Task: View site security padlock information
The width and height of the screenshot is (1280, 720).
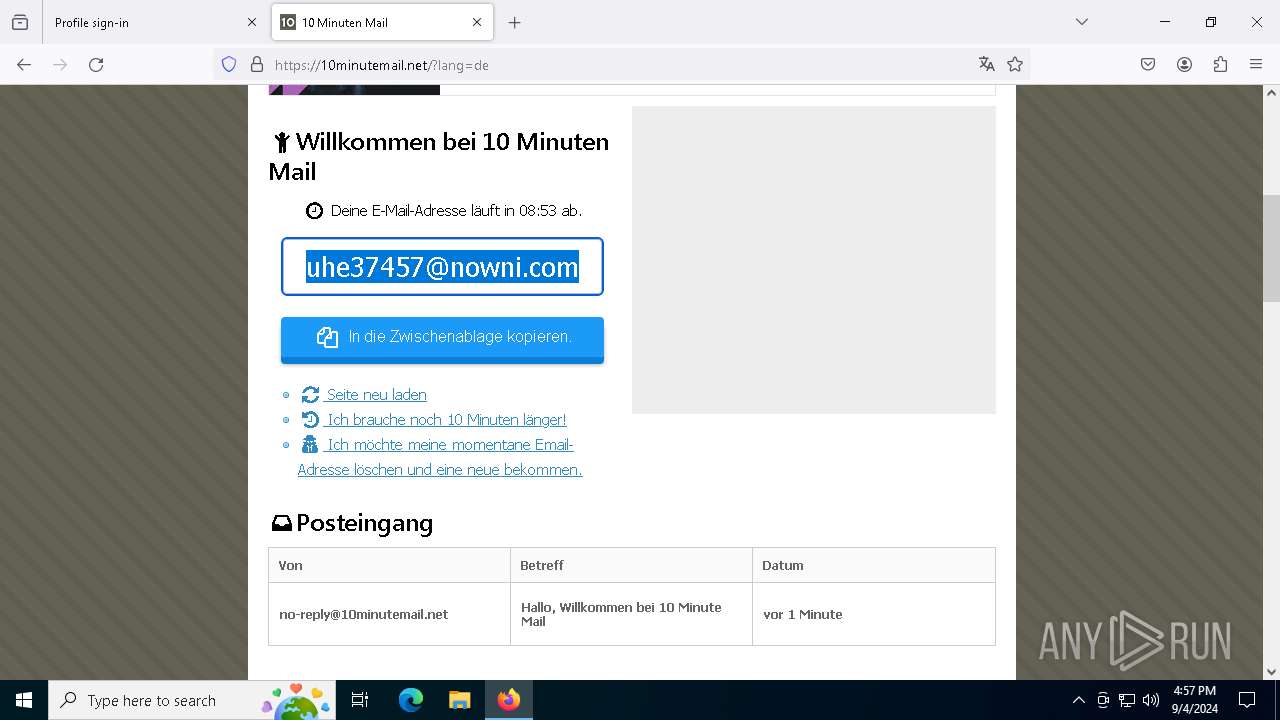Action: [257, 64]
